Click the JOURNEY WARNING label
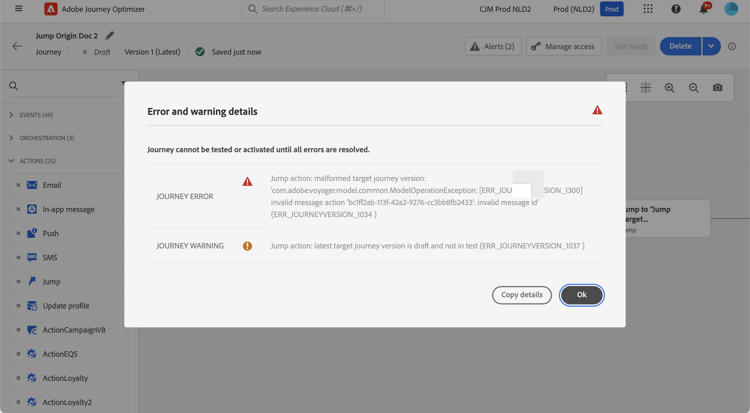 (190, 246)
